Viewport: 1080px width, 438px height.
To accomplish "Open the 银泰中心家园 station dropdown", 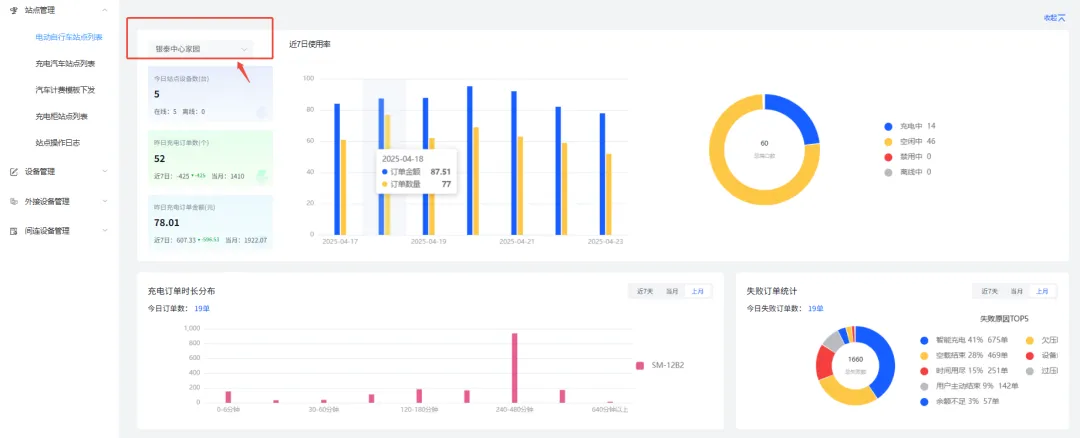I will pos(201,48).
